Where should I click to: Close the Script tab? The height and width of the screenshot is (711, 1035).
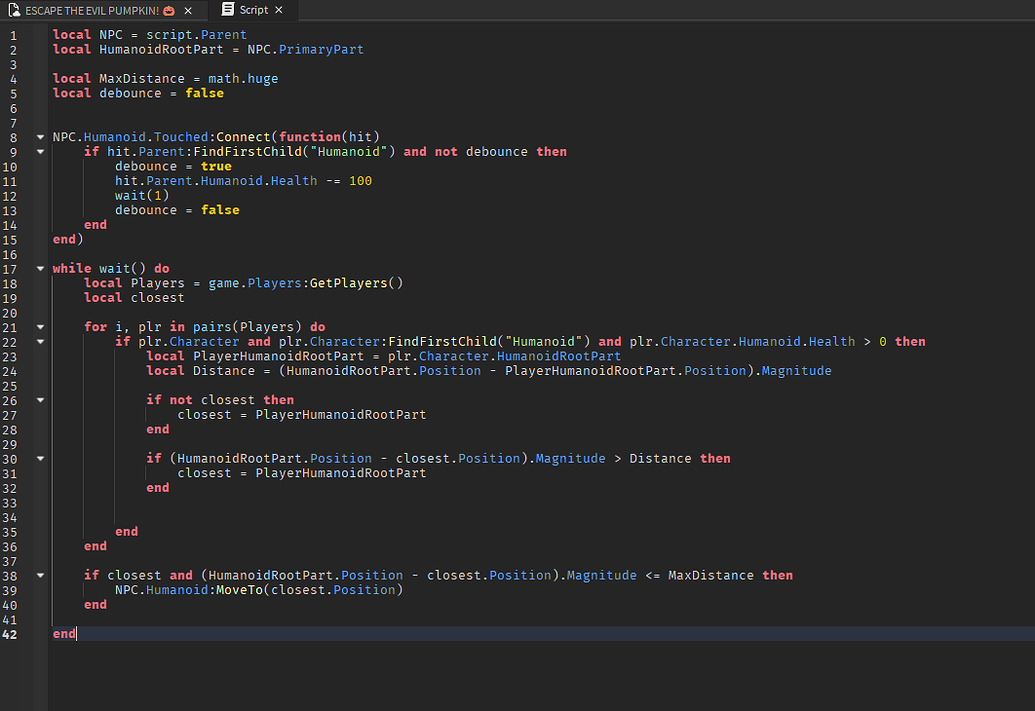279,10
